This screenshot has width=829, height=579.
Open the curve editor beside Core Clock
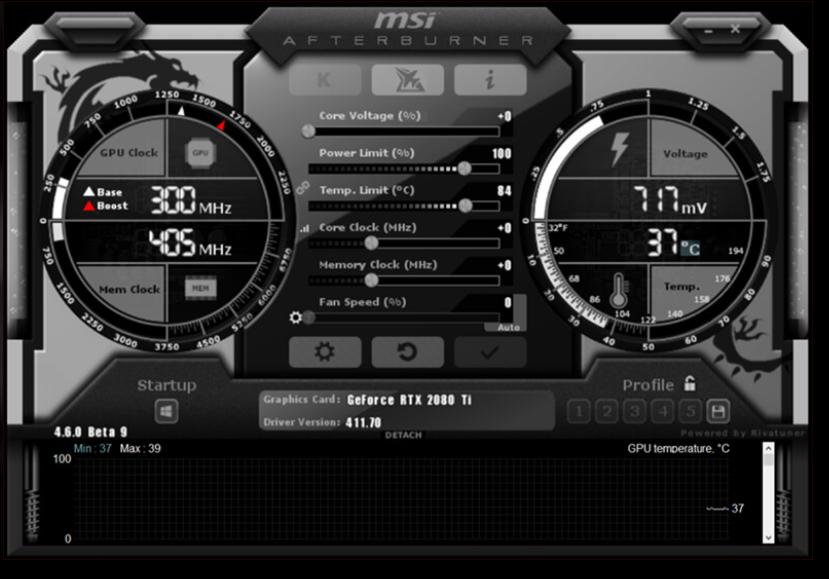[305, 228]
